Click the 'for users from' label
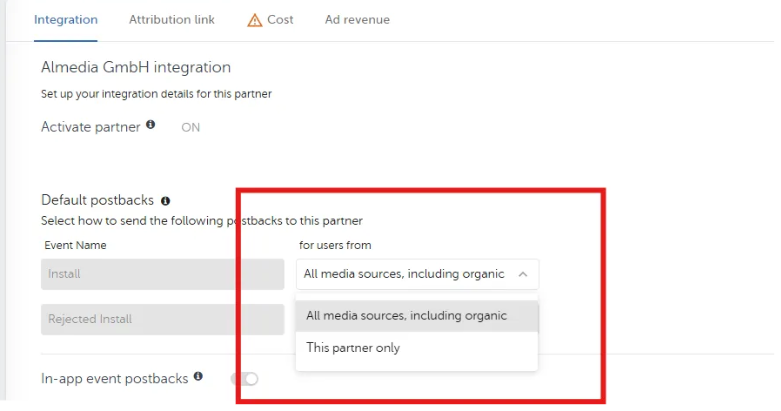The image size is (781, 411). (335, 245)
